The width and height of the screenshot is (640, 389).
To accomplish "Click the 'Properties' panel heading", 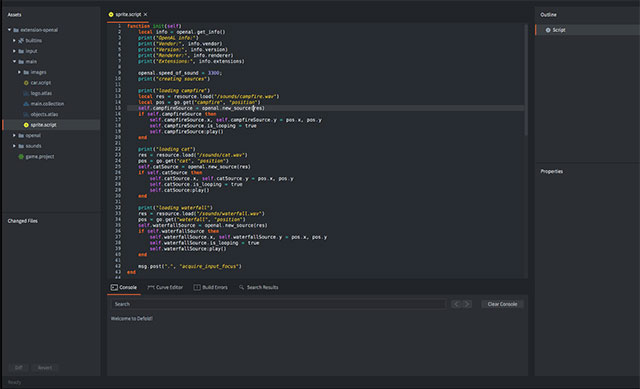I will 552,171.
